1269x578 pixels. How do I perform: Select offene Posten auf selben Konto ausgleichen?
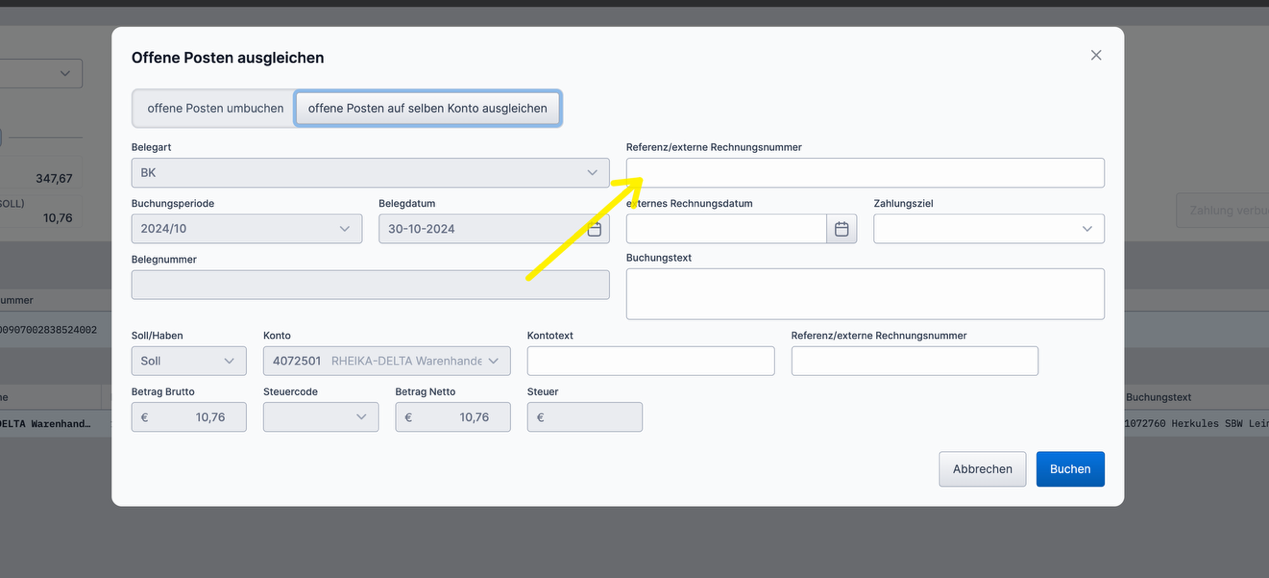428,107
